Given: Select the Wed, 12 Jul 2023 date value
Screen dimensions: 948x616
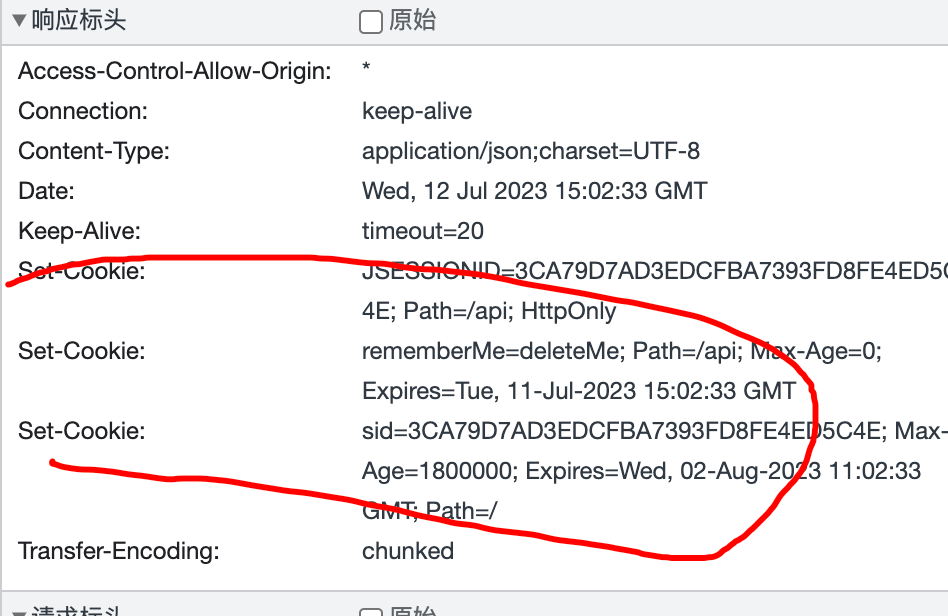Looking at the screenshot, I should [x=534, y=191].
